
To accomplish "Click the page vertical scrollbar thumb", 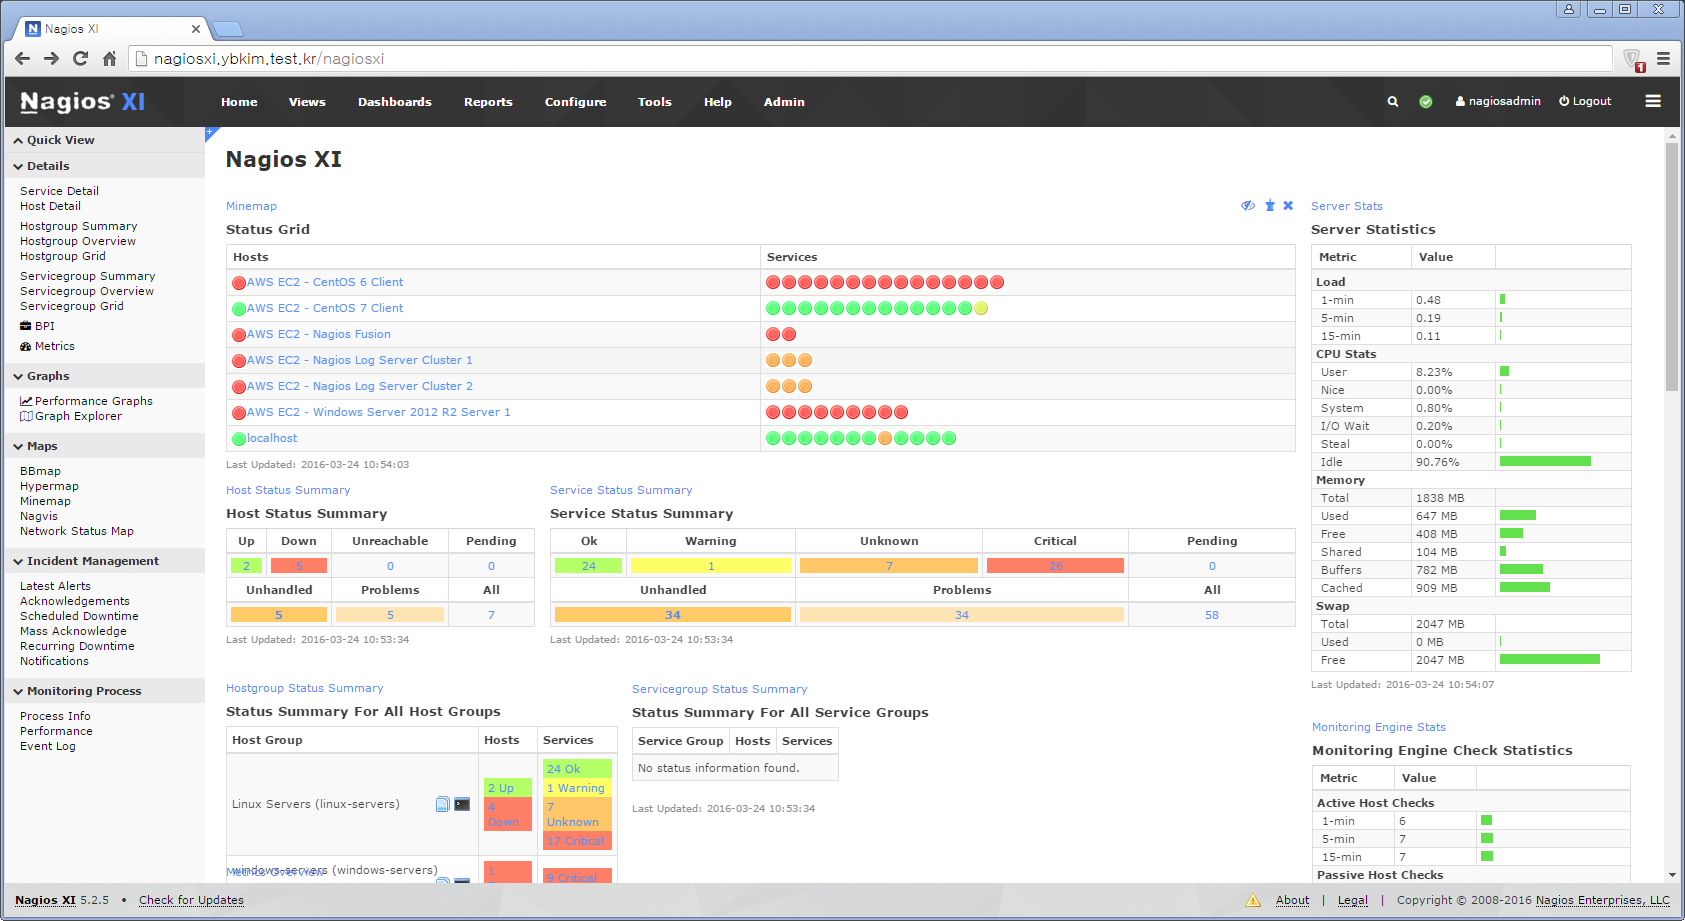I will pyautogui.click(x=1671, y=267).
